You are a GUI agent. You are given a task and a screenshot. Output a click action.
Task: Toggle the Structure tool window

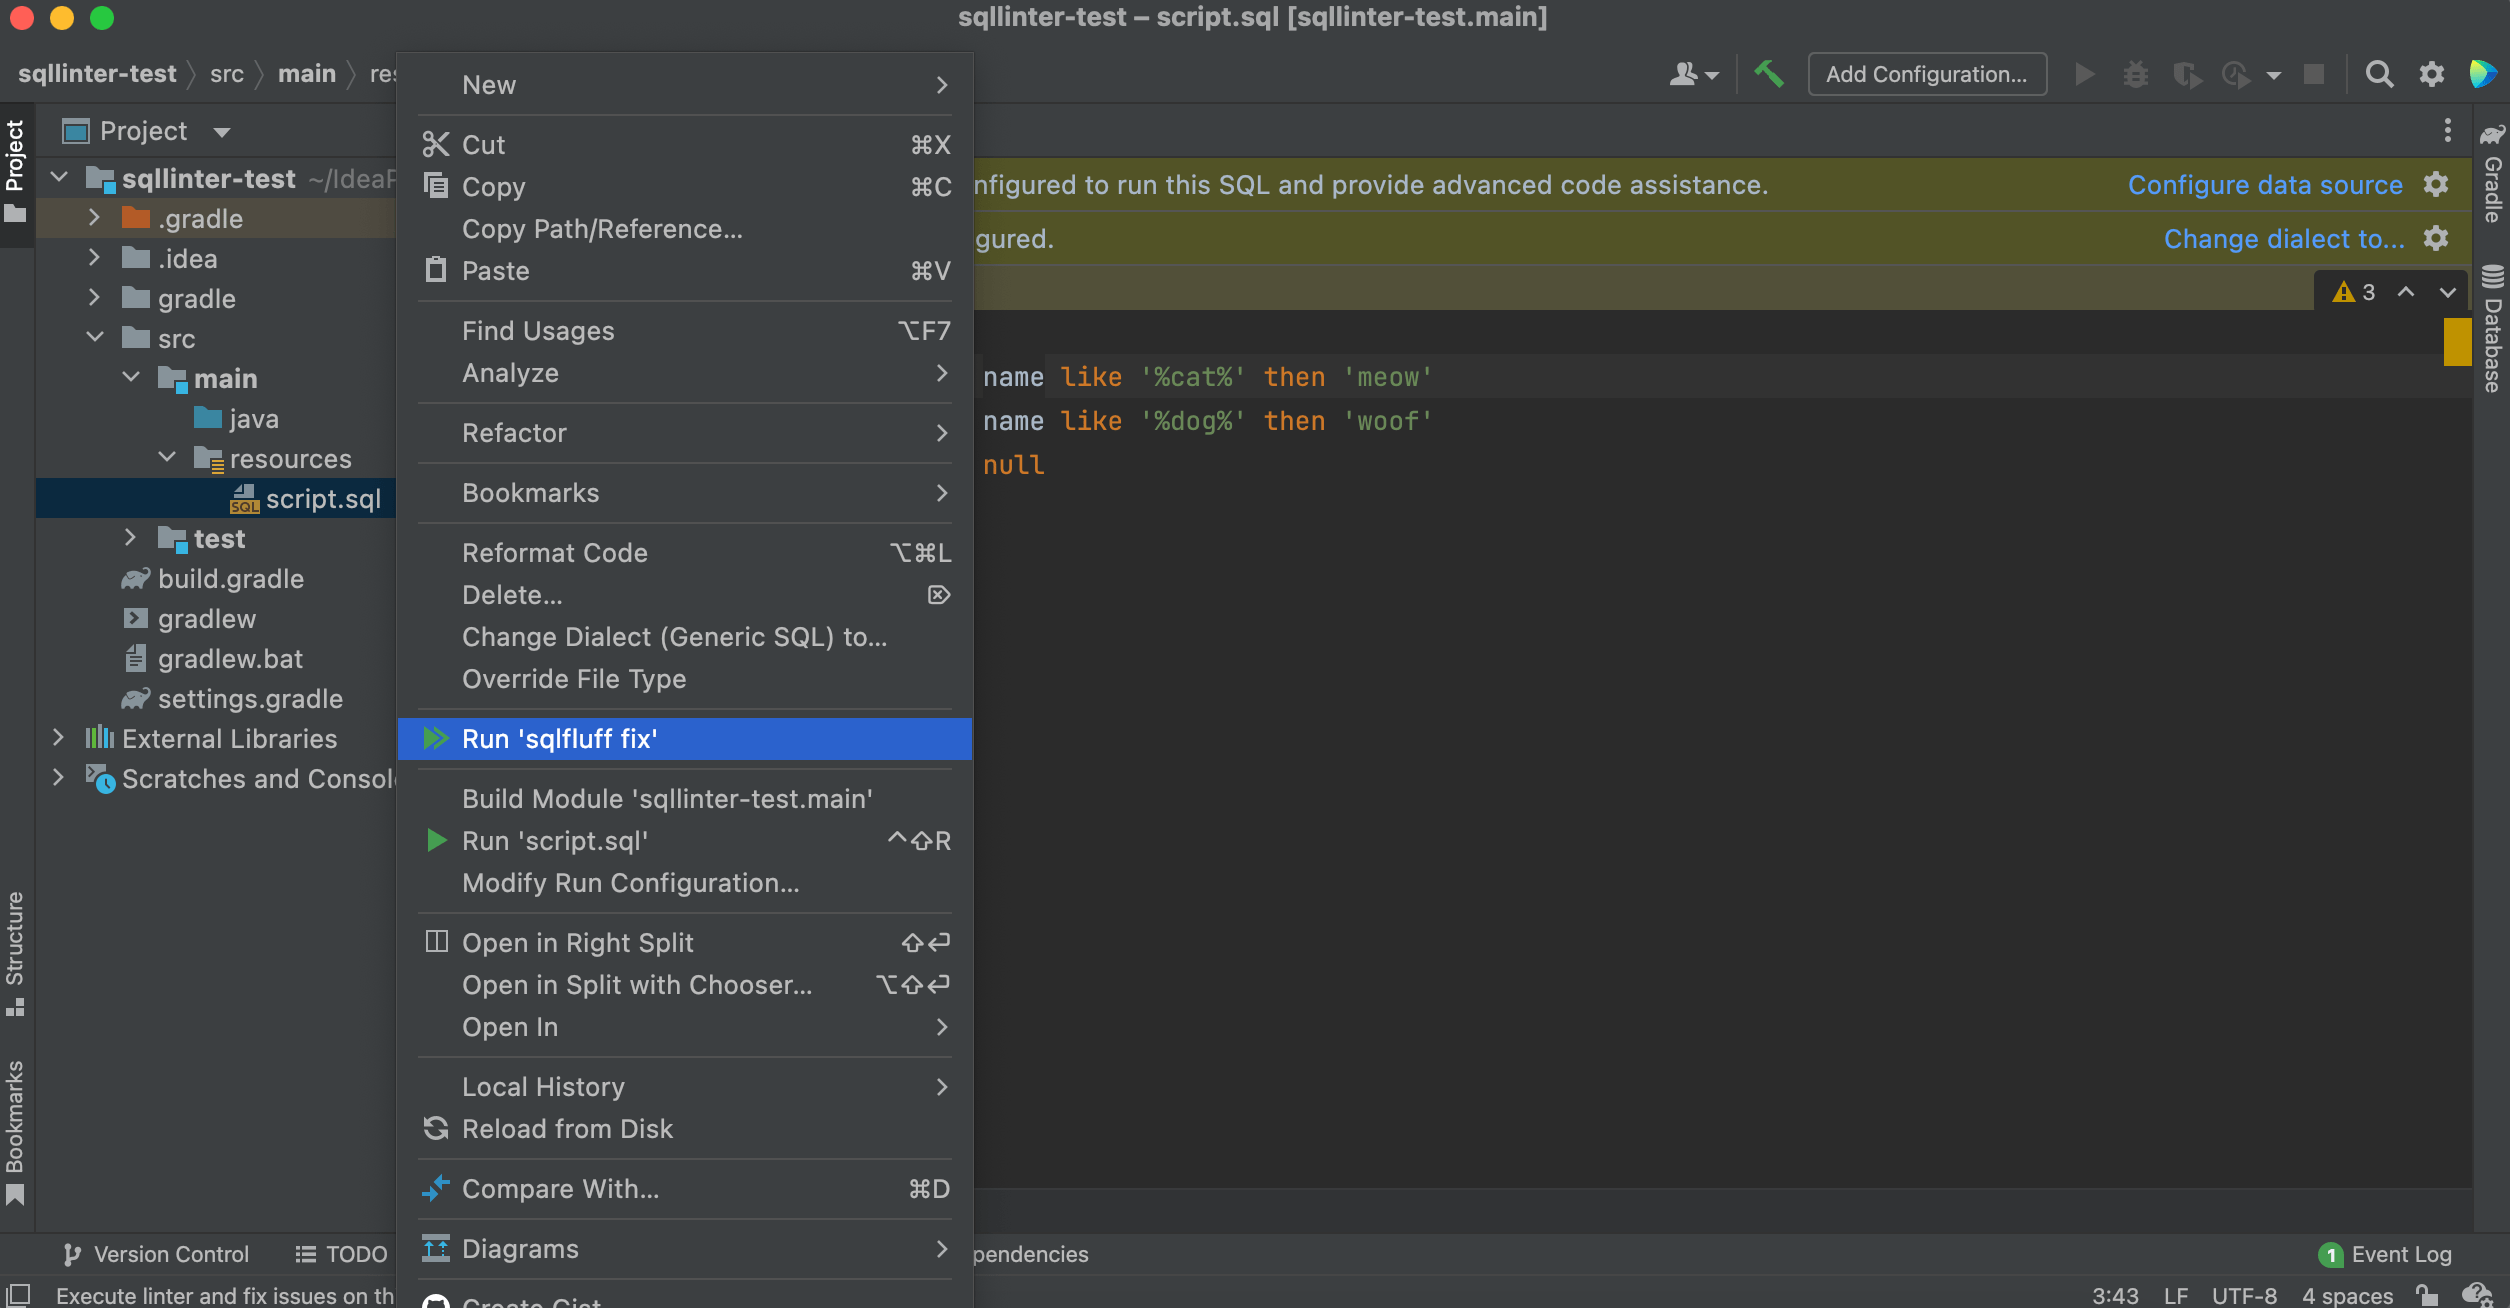click(x=15, y=950)
